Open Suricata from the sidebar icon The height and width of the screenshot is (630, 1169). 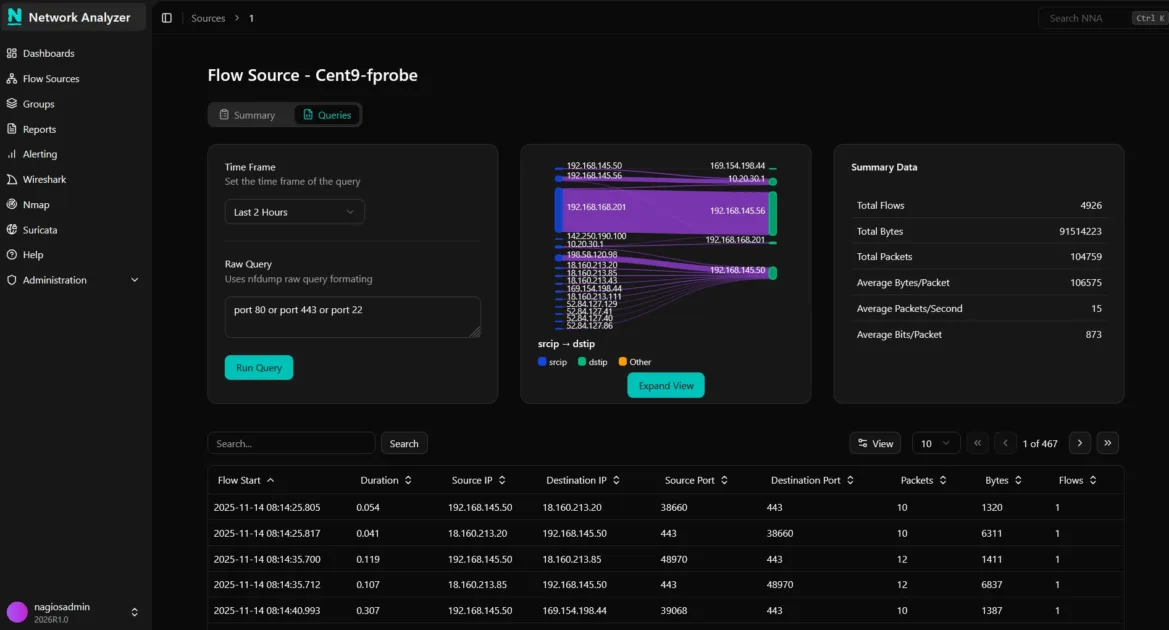click(12, 229)
